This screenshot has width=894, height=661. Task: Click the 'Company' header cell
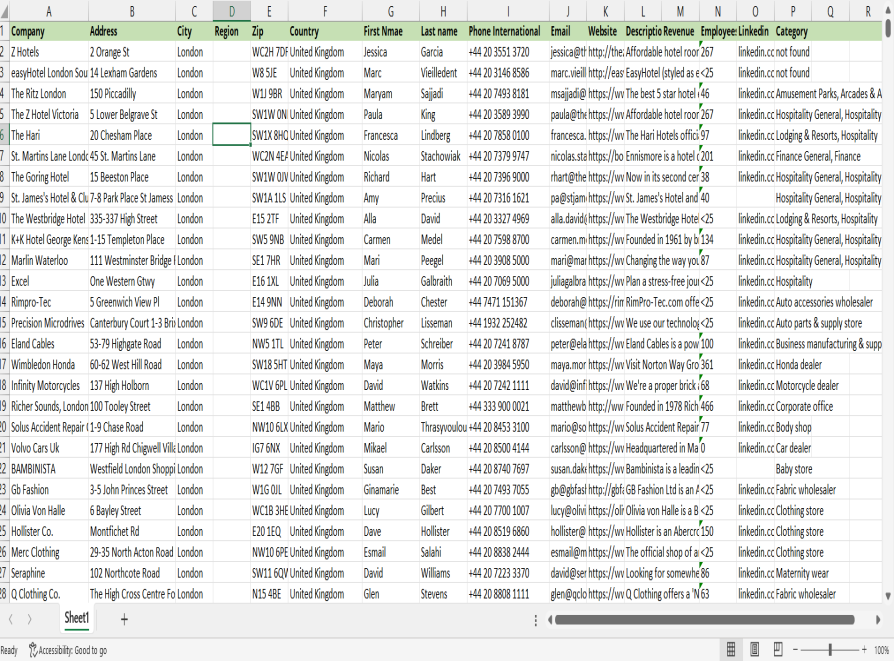click(49, 31)
